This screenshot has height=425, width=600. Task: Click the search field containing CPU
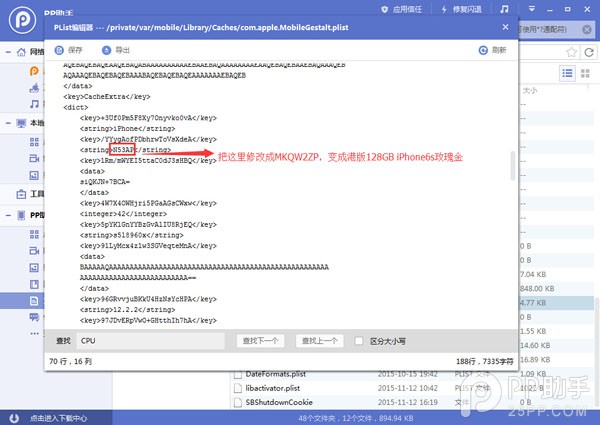150,340
